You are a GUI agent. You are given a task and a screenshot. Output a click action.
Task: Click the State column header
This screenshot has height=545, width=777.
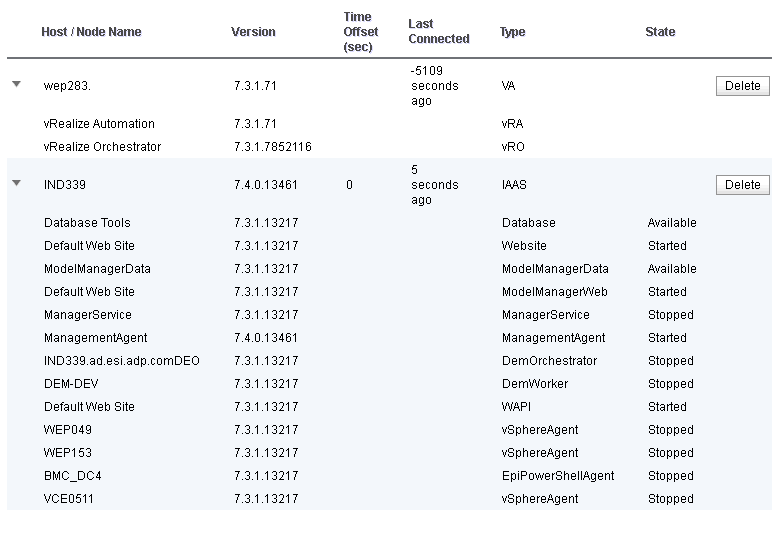coord(660,32)
